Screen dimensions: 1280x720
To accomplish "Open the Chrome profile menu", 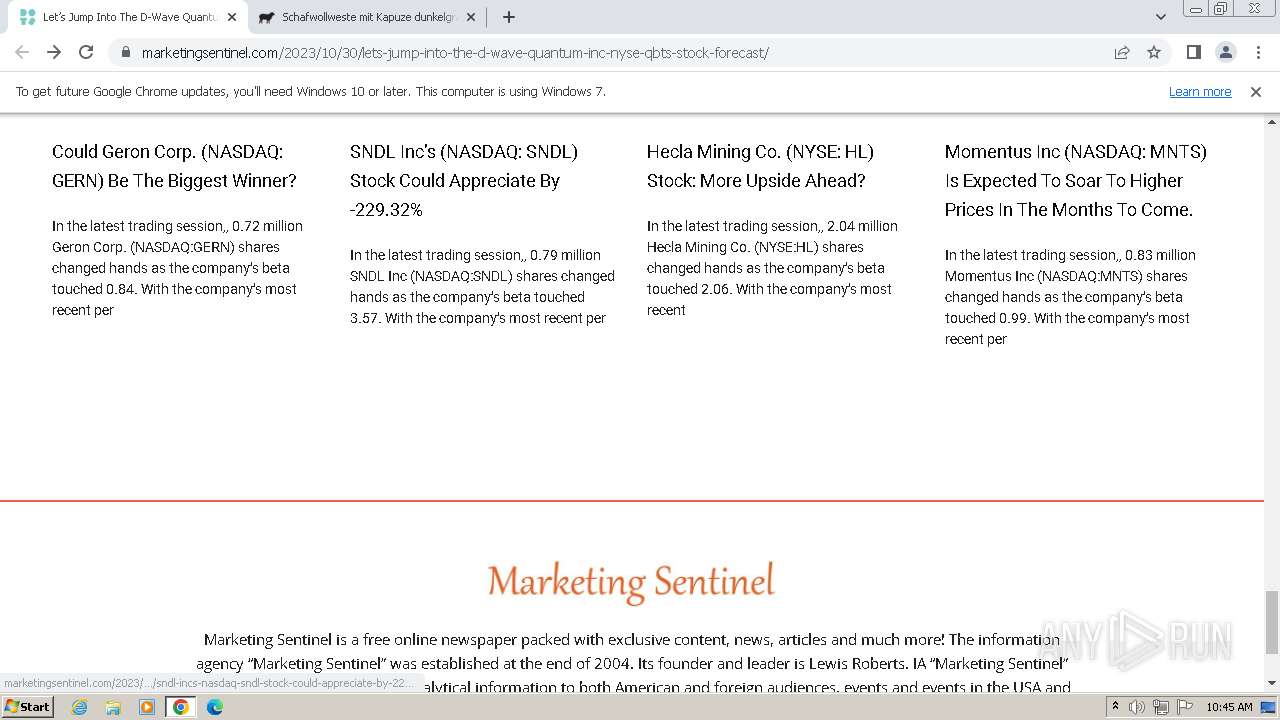I will (1225, 52).
